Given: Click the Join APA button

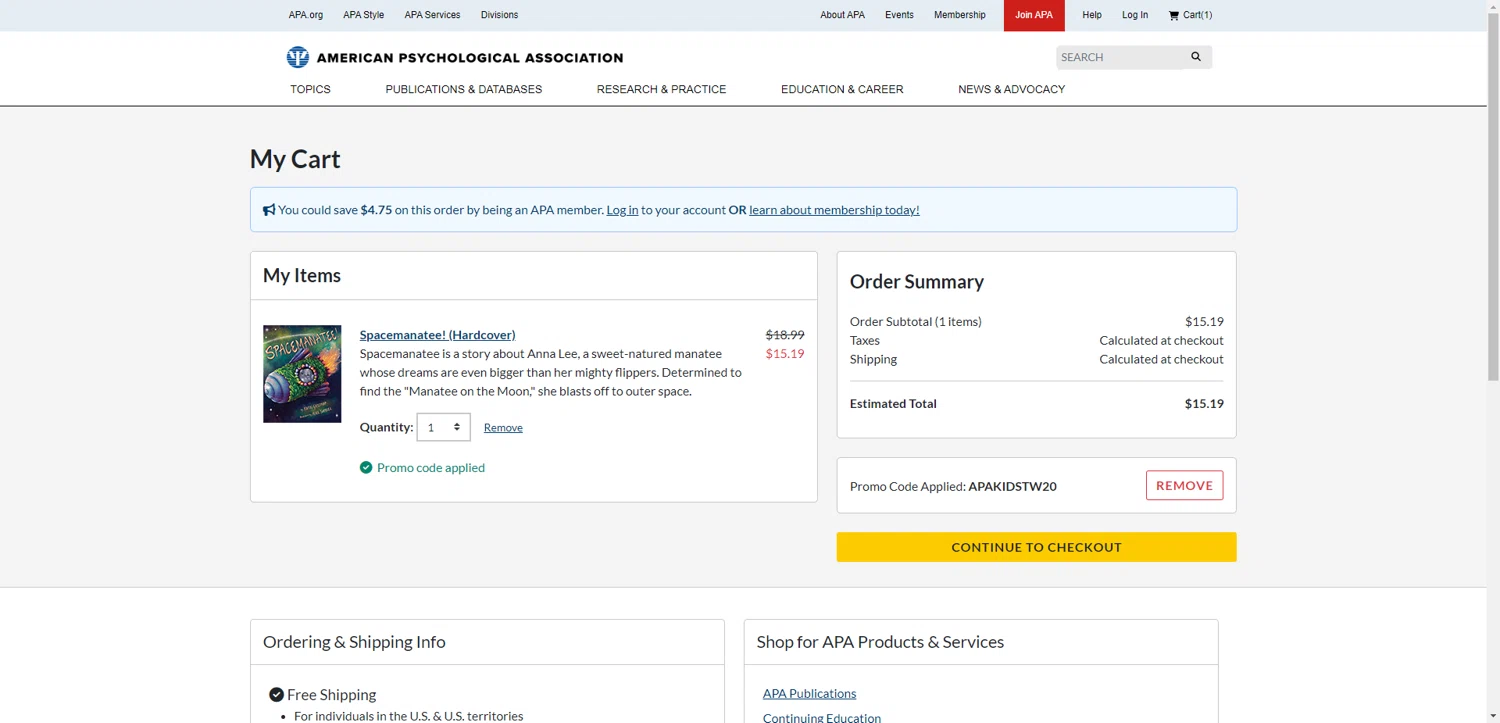Looking at the screenshot, I should tap(1034, 15).
